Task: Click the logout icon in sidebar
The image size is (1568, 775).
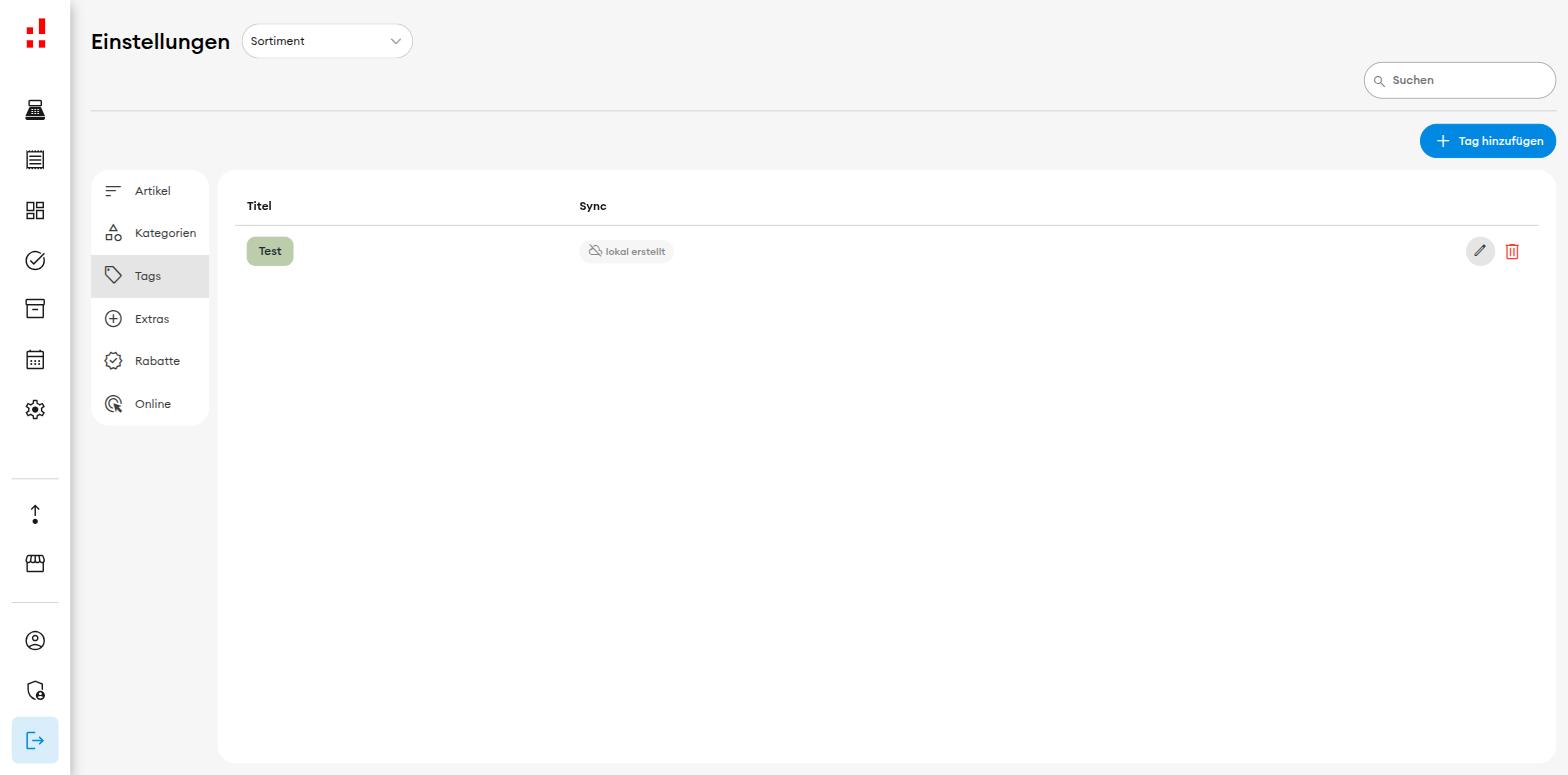Action: coord(35,740)
